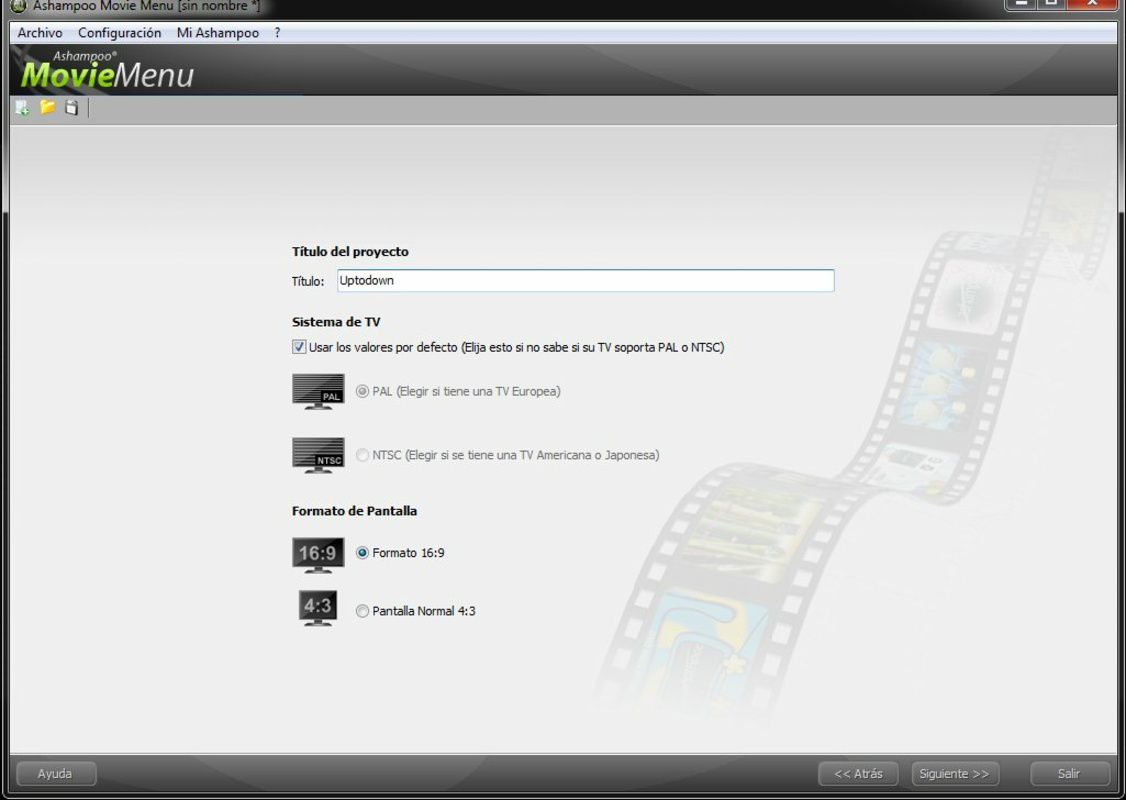The image size is (1126, 800).
Task: Click the Sistema de TV heading
Action: coord(336,322)
